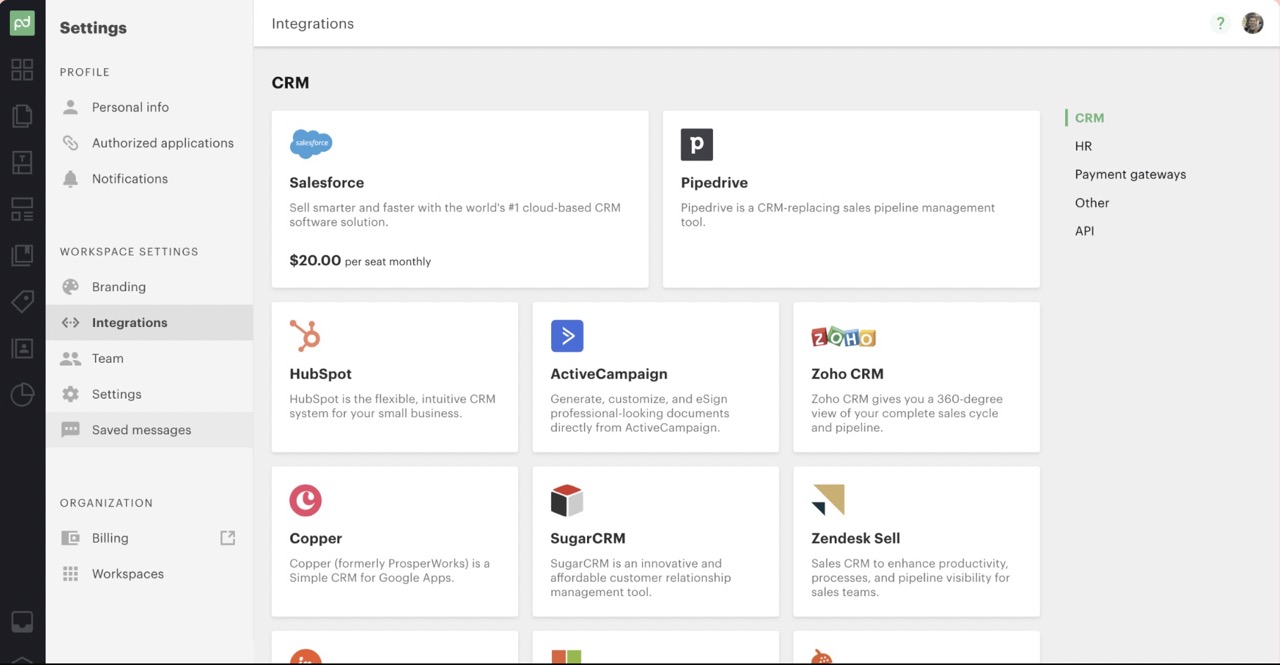Select Integrations in the sidebar
This screenshot has width=1280, height=665.
(x=149, y=322)
